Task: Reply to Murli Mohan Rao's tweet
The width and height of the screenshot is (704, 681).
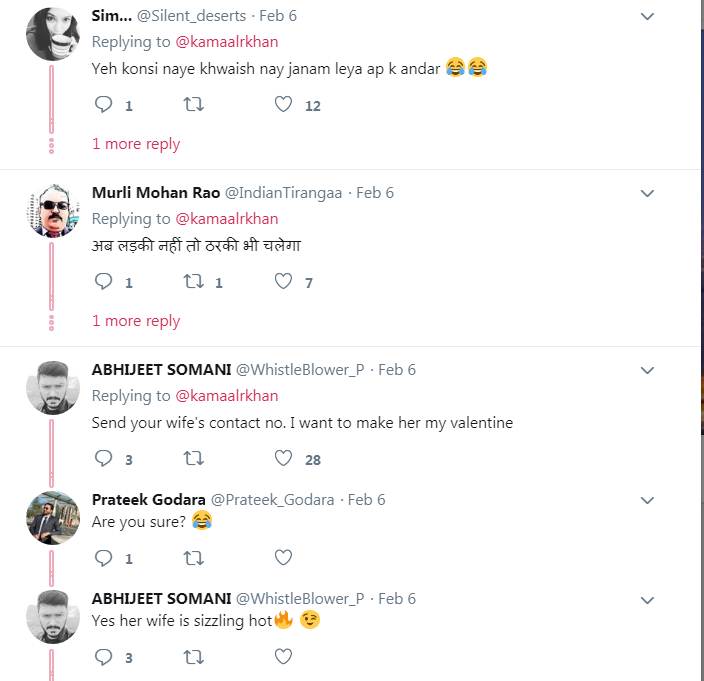Action: tap(103, 282)
